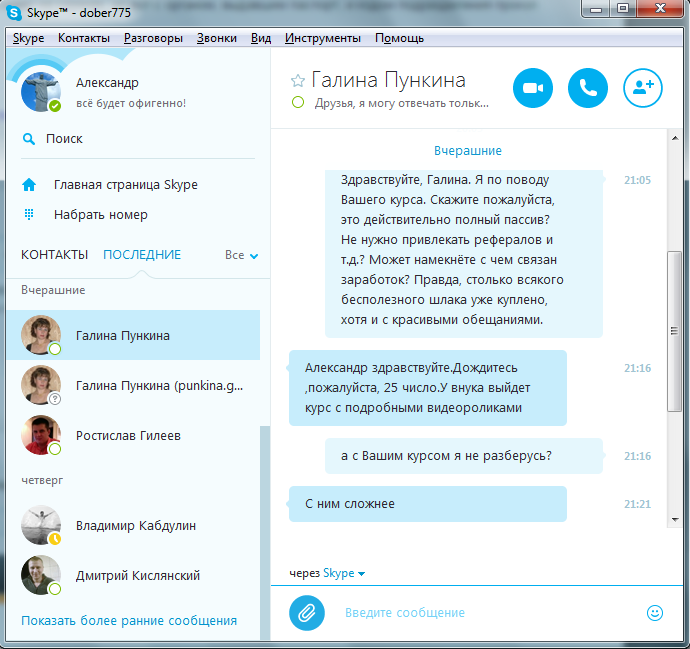Switch to the ПОСЛЕДНИЕ tab
Viewport: 690px width, 649px height.
point(142,255)
